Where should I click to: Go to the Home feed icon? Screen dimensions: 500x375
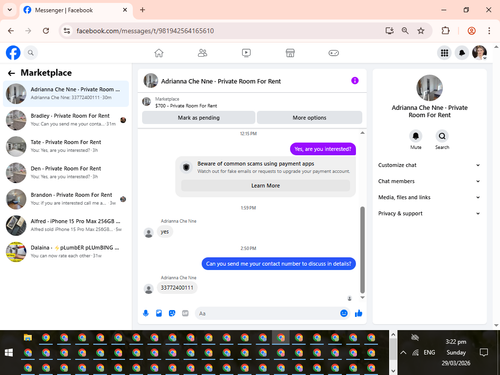point(159,53)
